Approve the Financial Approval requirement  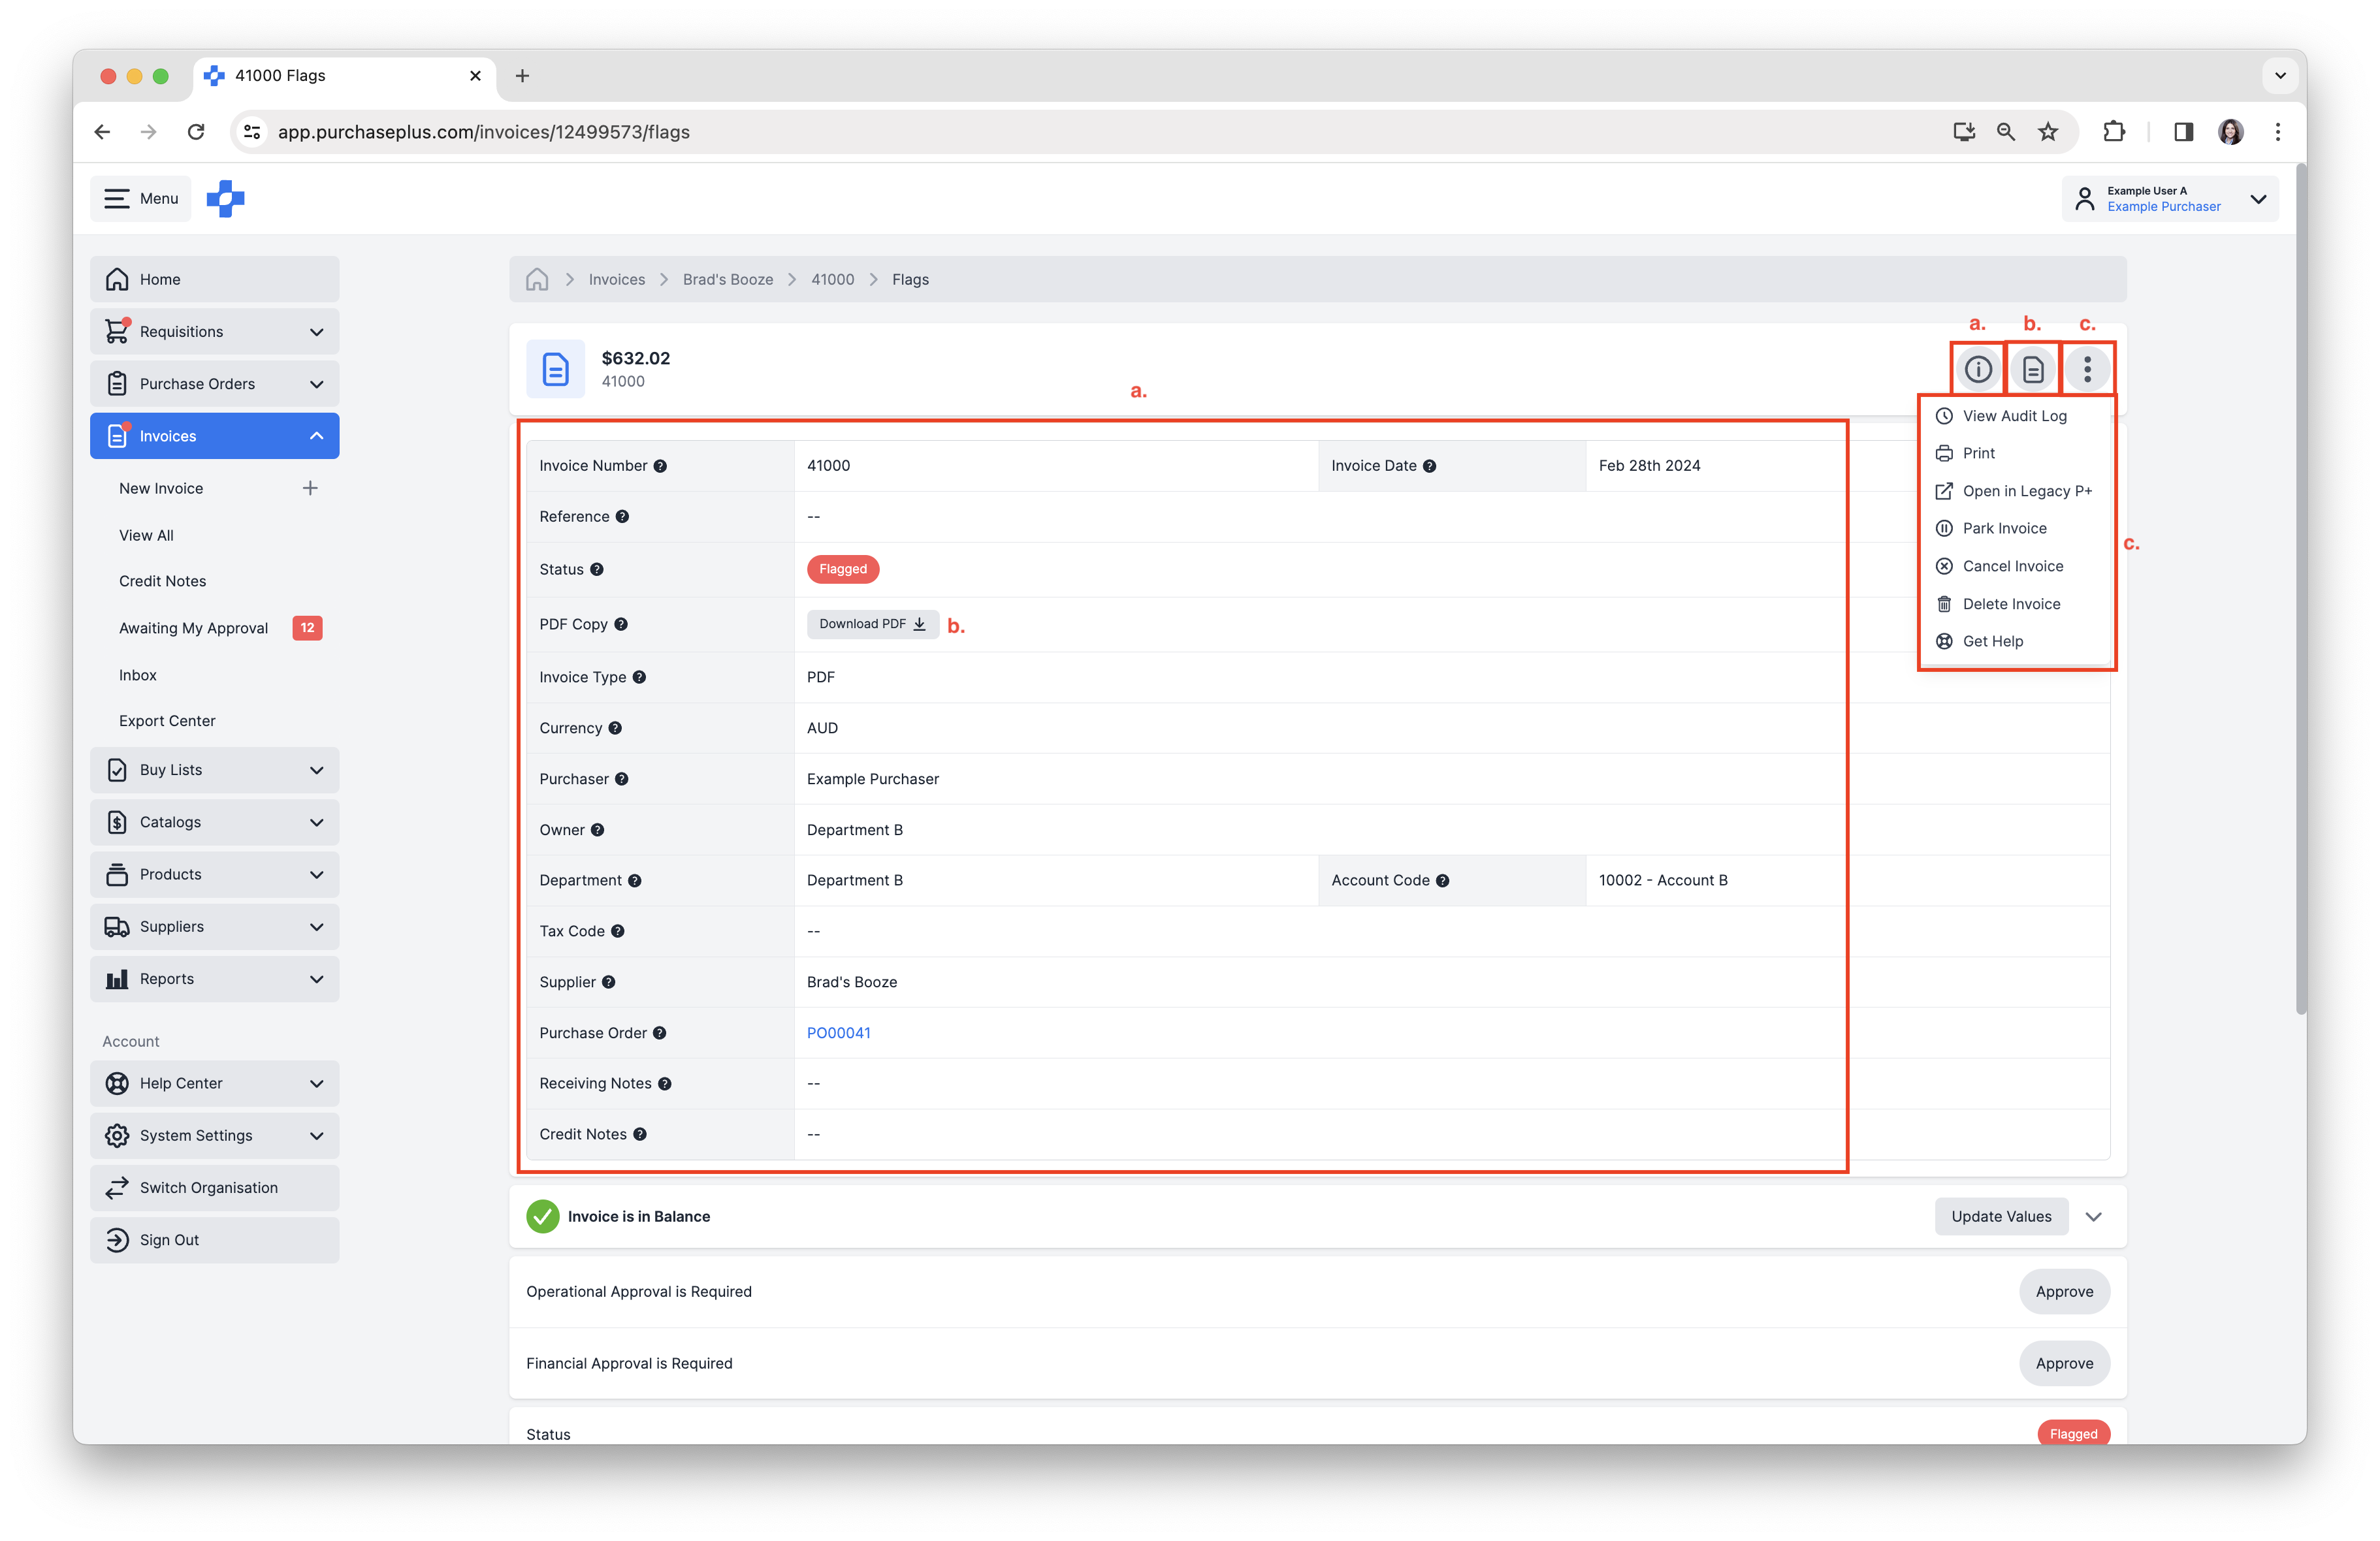click(2064, 1364)
